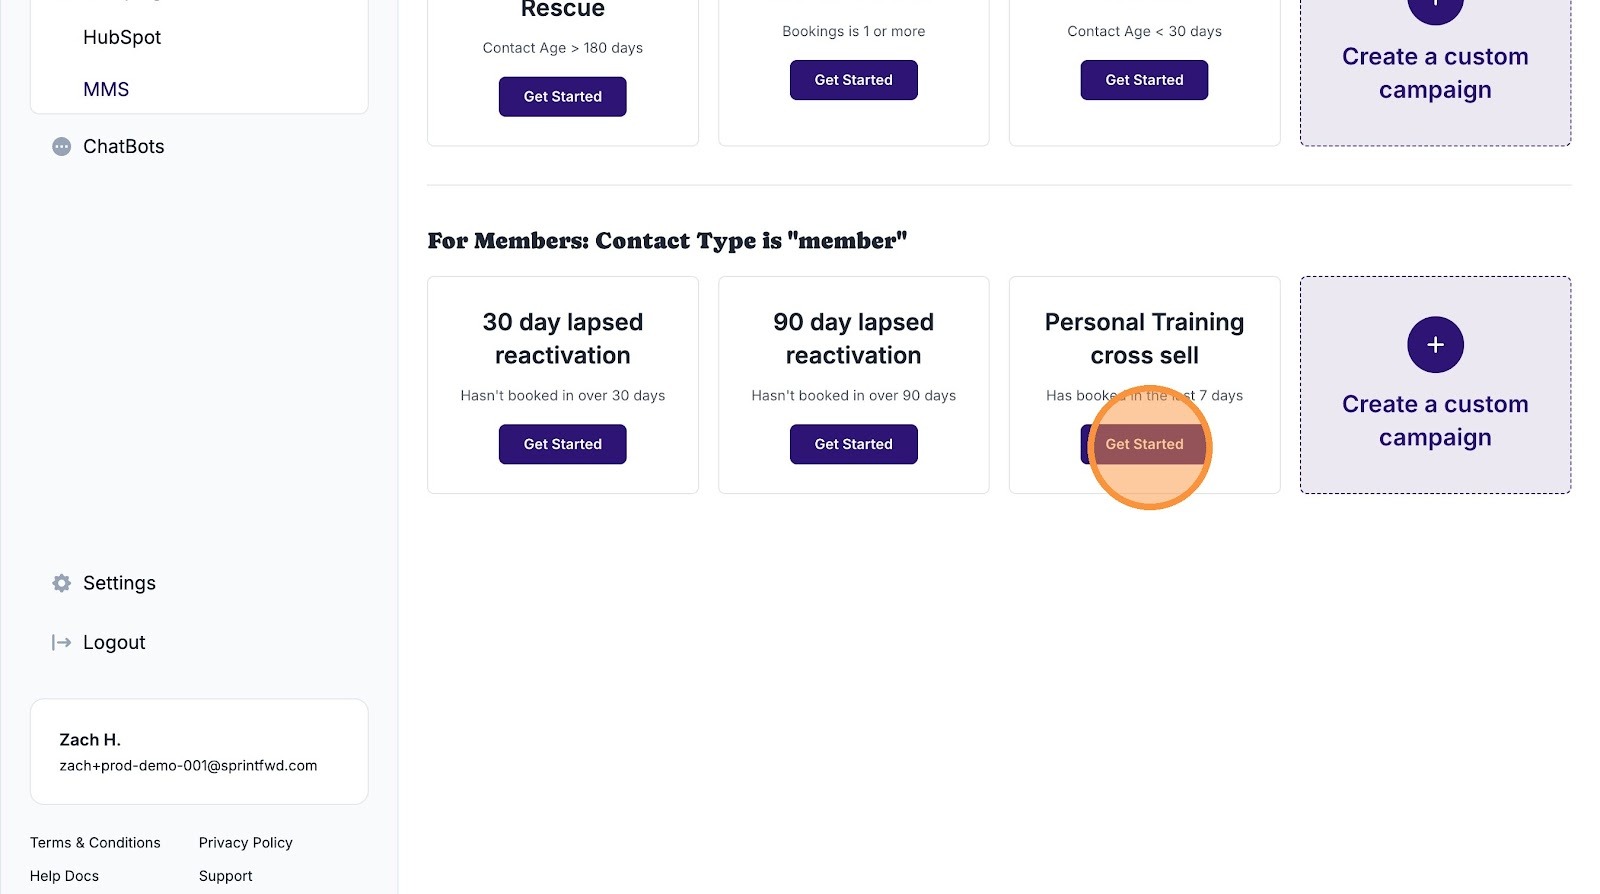Get Started for Contact Age < 30 days
Screen dimensions: 1600x894
coord(1144,80)
